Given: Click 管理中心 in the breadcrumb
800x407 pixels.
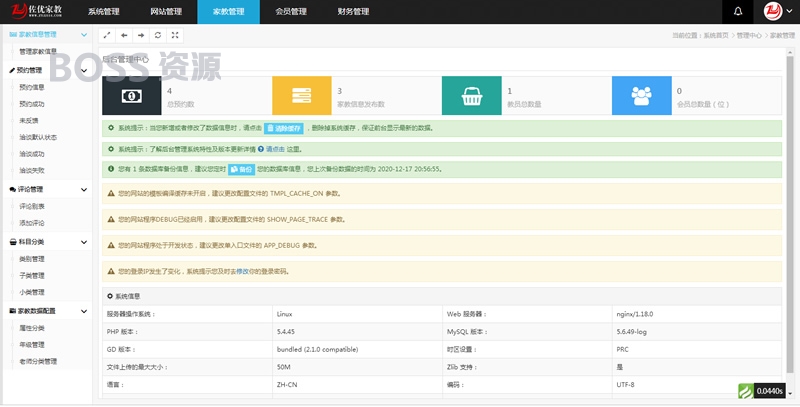Looking at the screenshot, I should point(749,35).
